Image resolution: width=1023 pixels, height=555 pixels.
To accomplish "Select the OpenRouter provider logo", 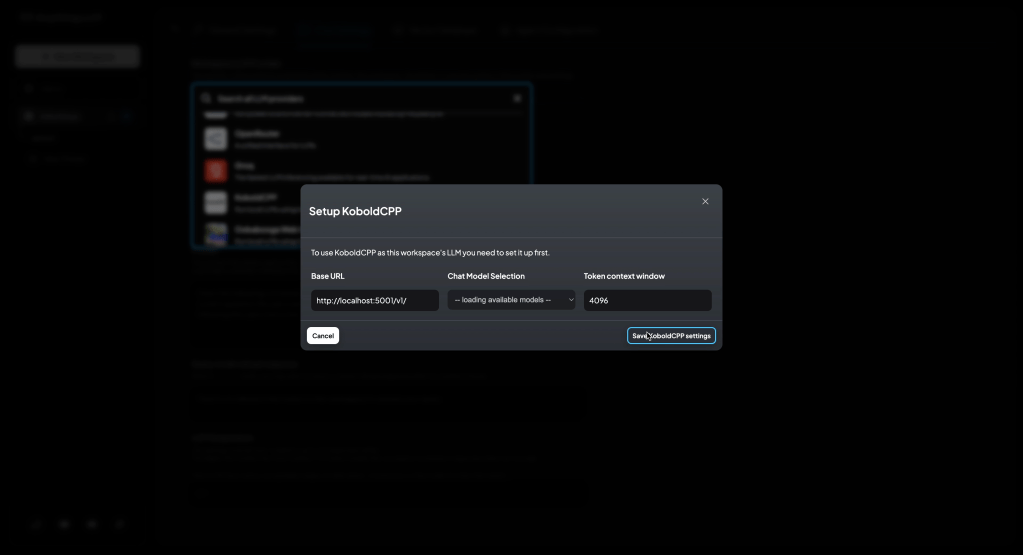I will click(216, 139).
